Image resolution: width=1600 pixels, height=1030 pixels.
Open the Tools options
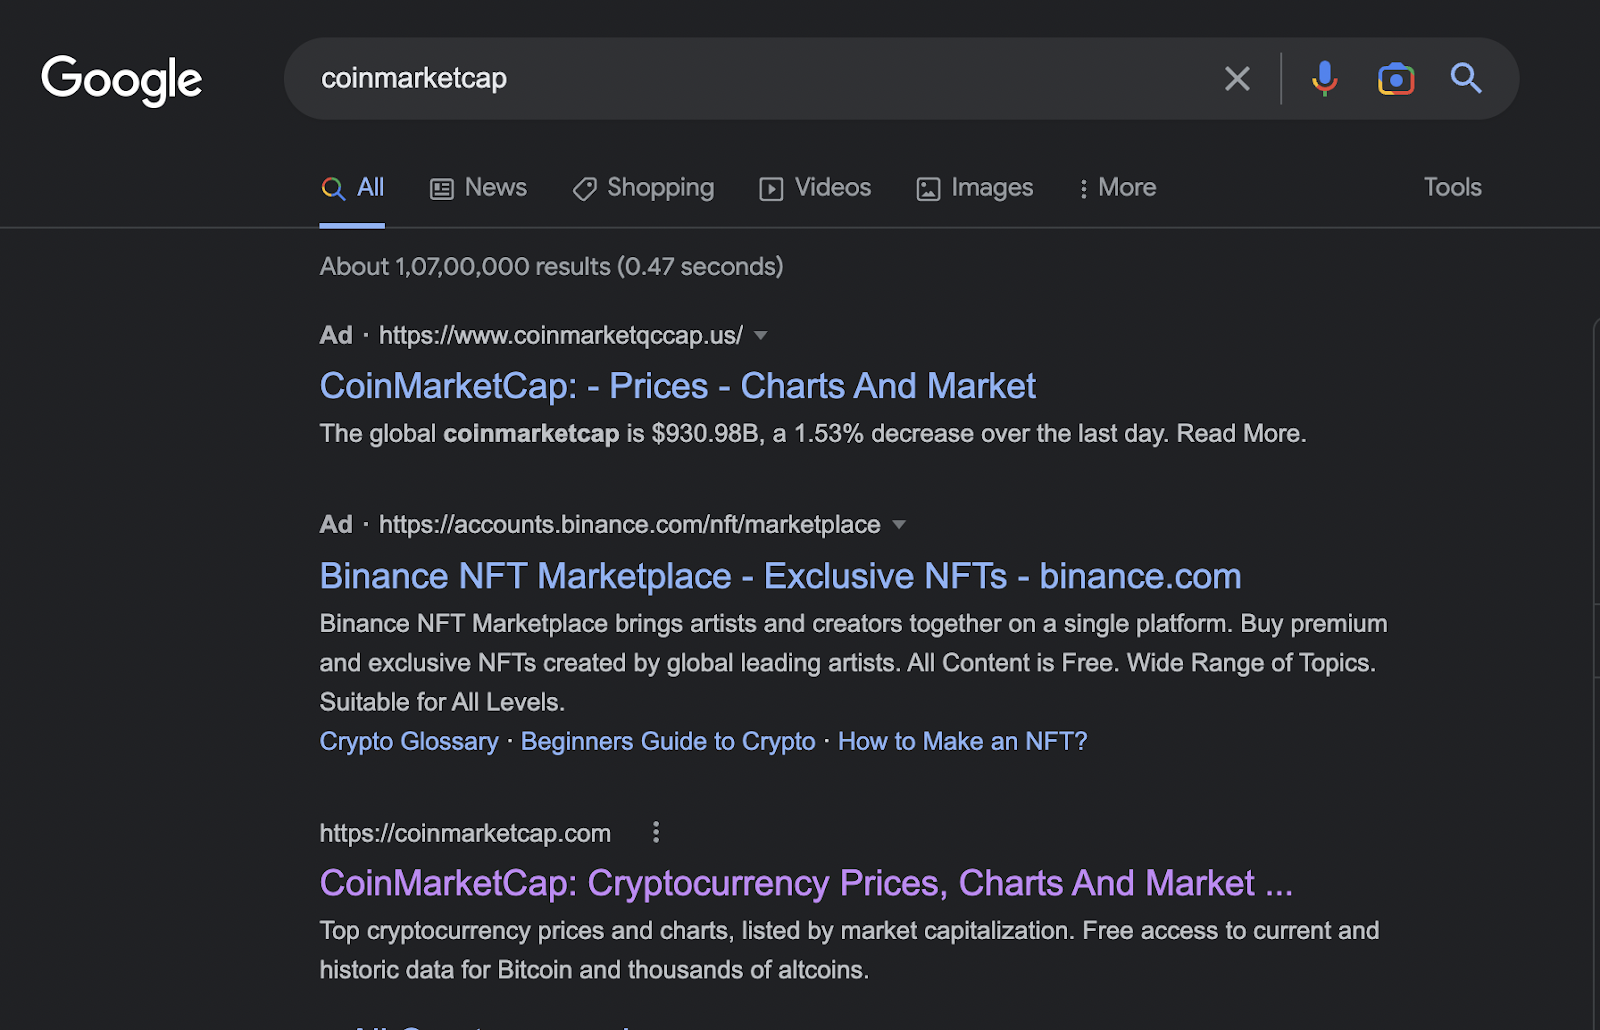[x=1452, y=188]
